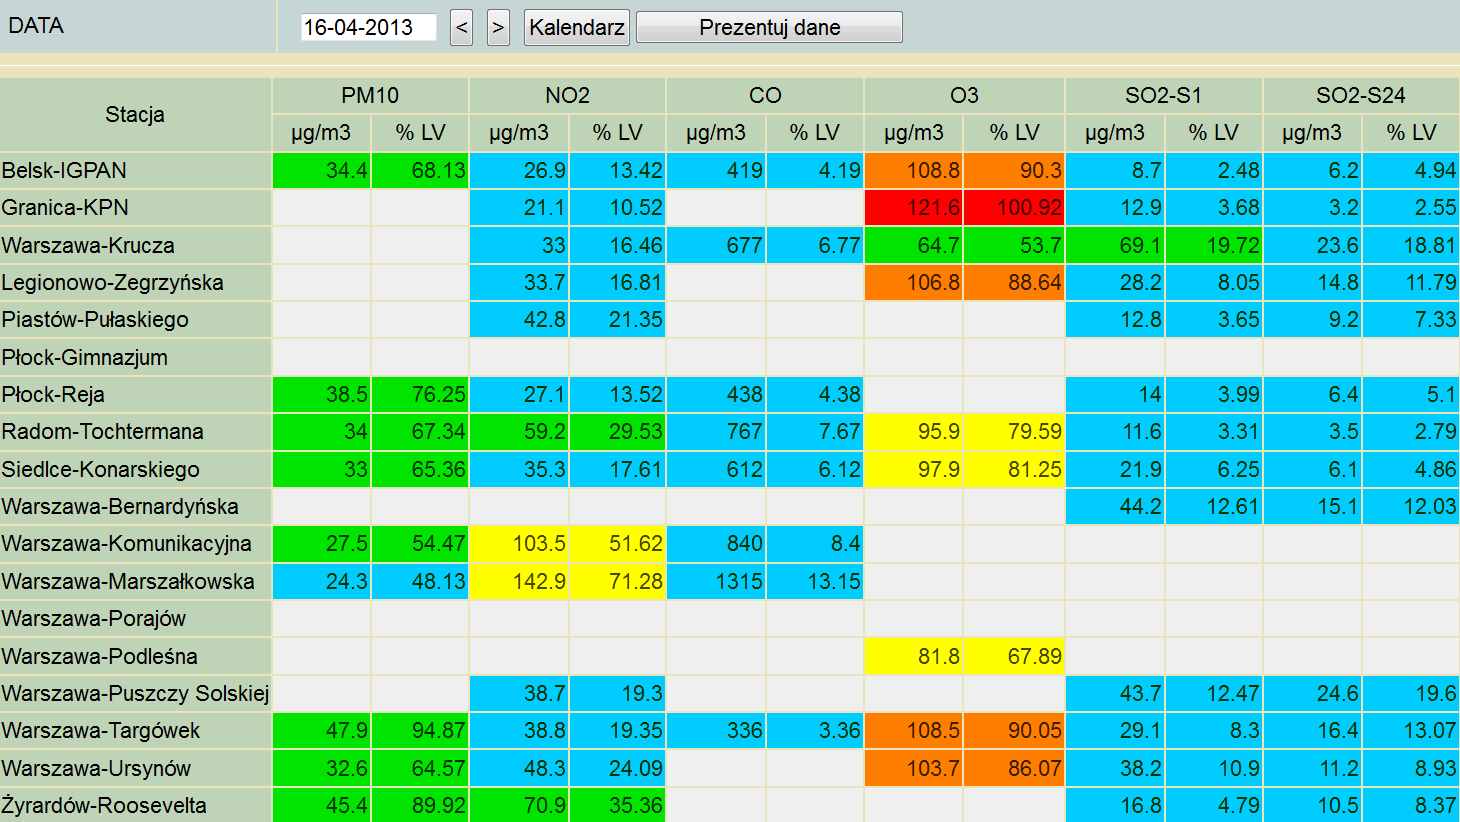Viewport: 1460px width, 822px height.
Task: Click station name Płock-Reja
Action: 53,394
